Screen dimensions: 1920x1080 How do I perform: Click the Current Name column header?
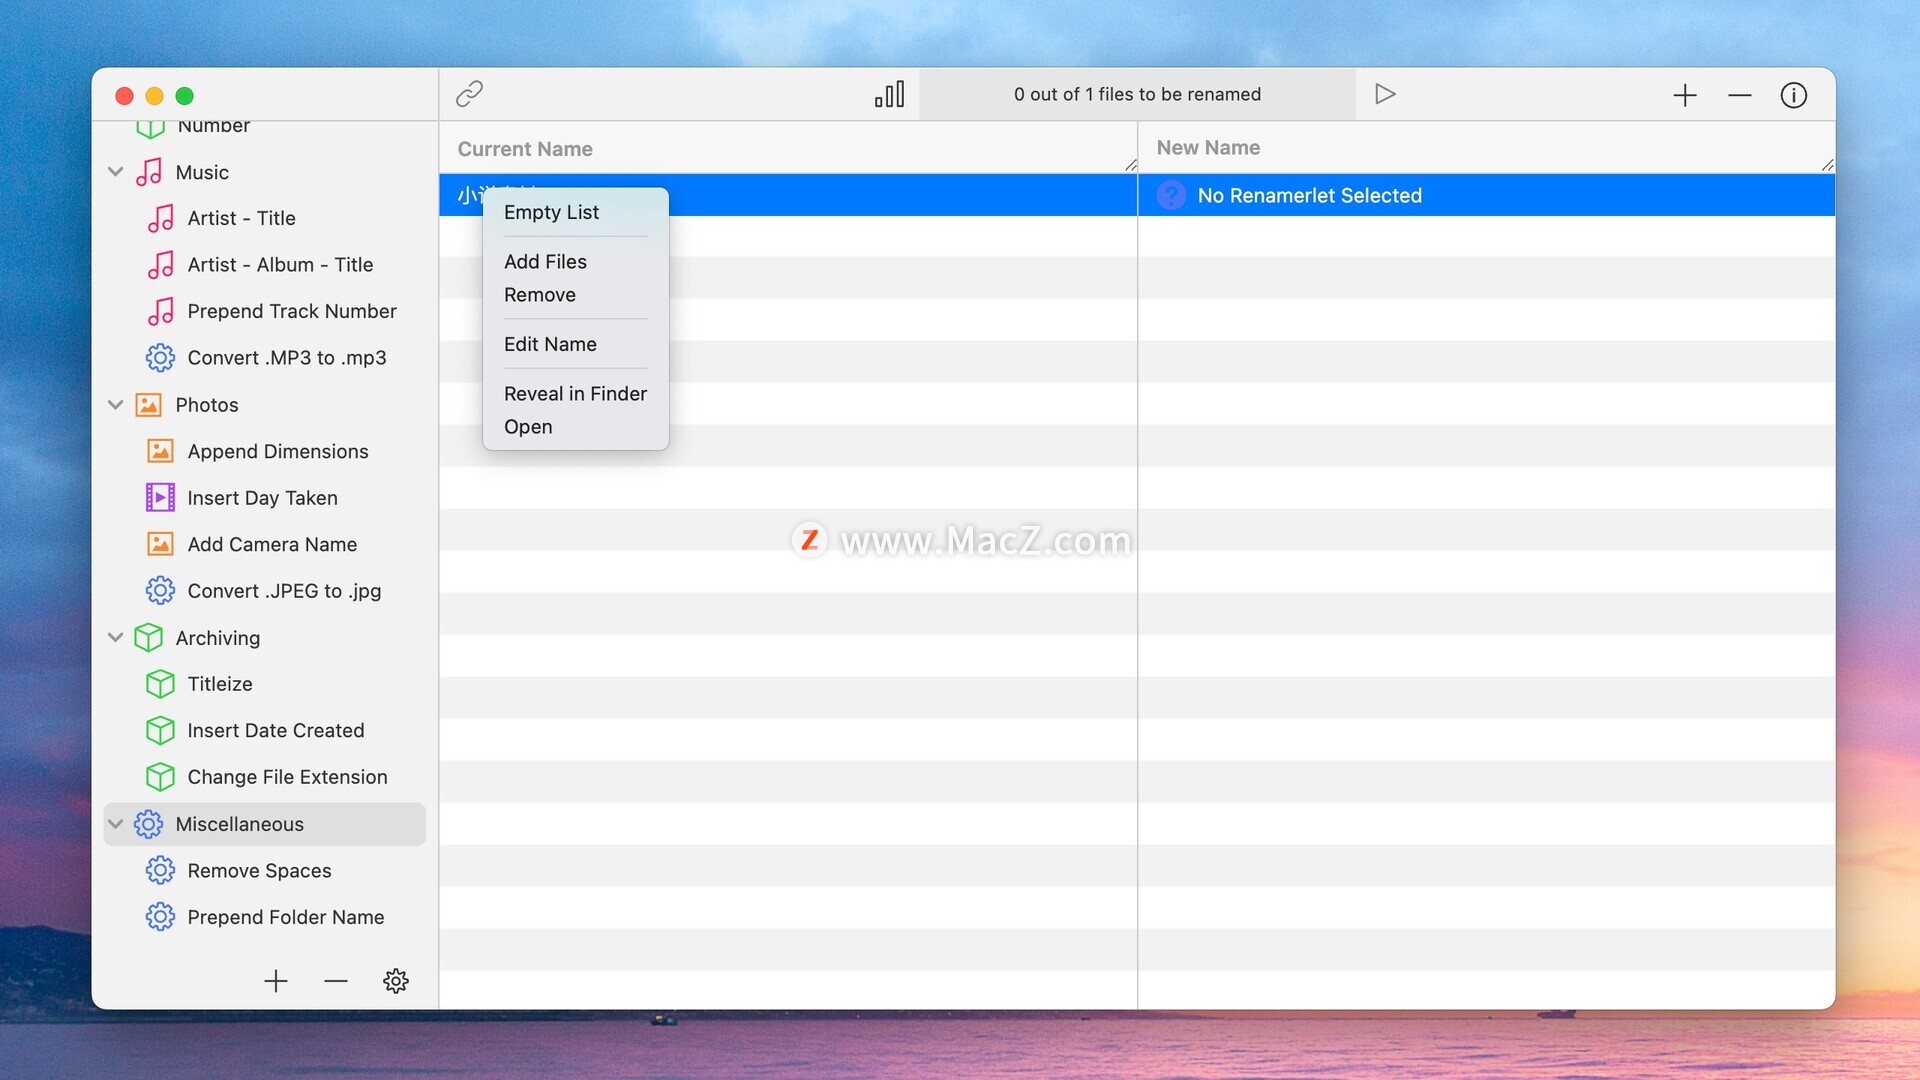525,149
